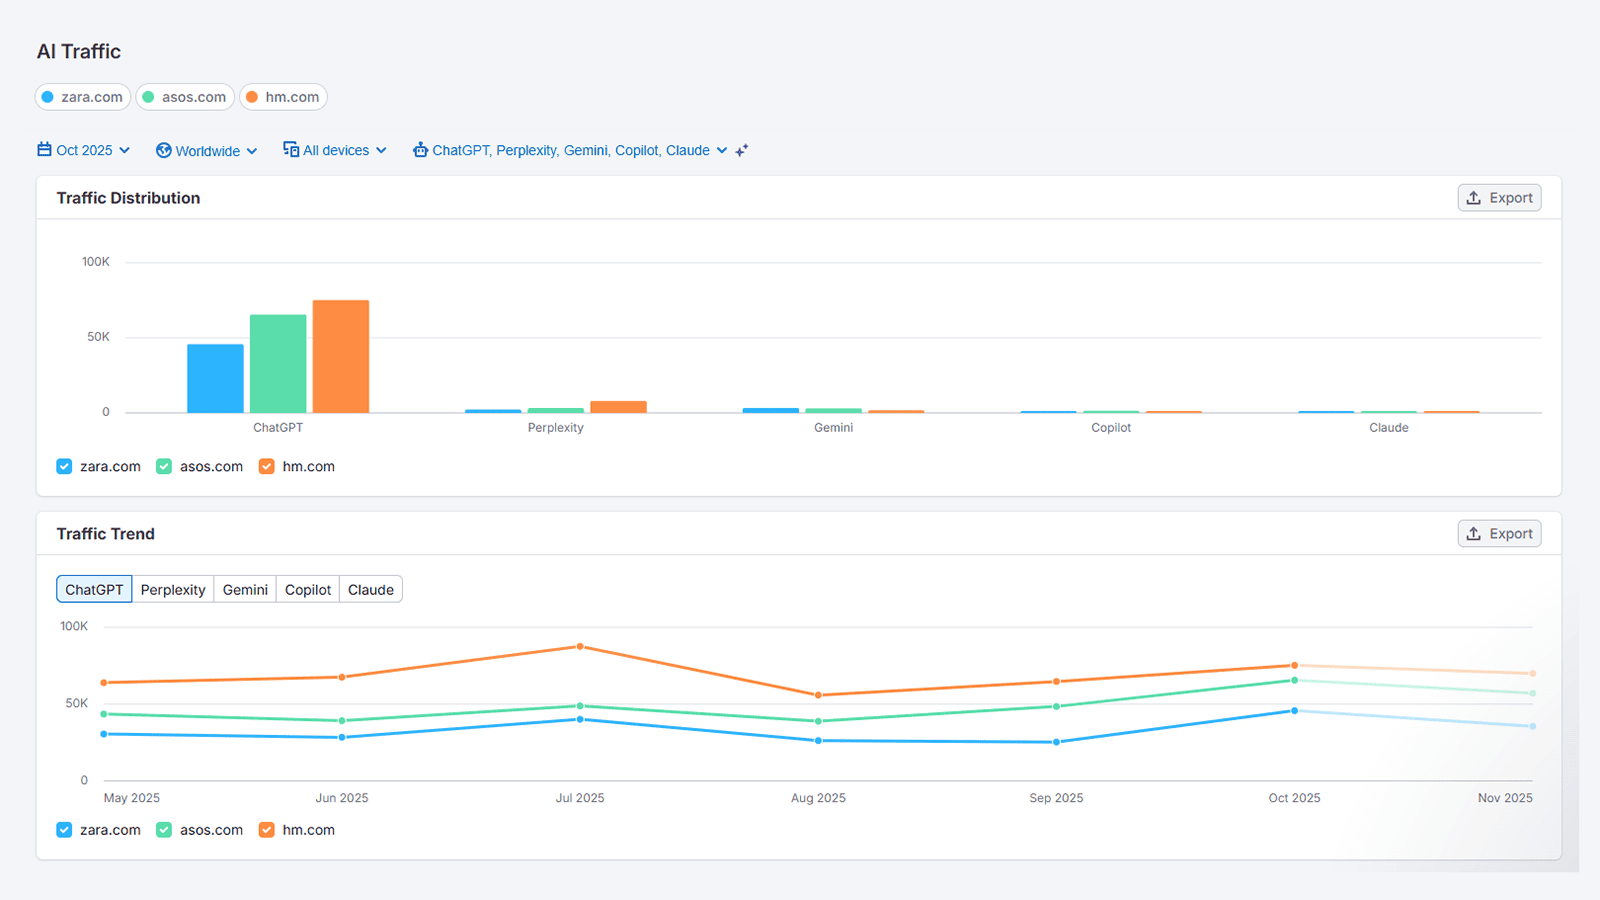Open the Gemini trend tab
The height and width of the screenshot is (900, 1600).
[245, 590]
